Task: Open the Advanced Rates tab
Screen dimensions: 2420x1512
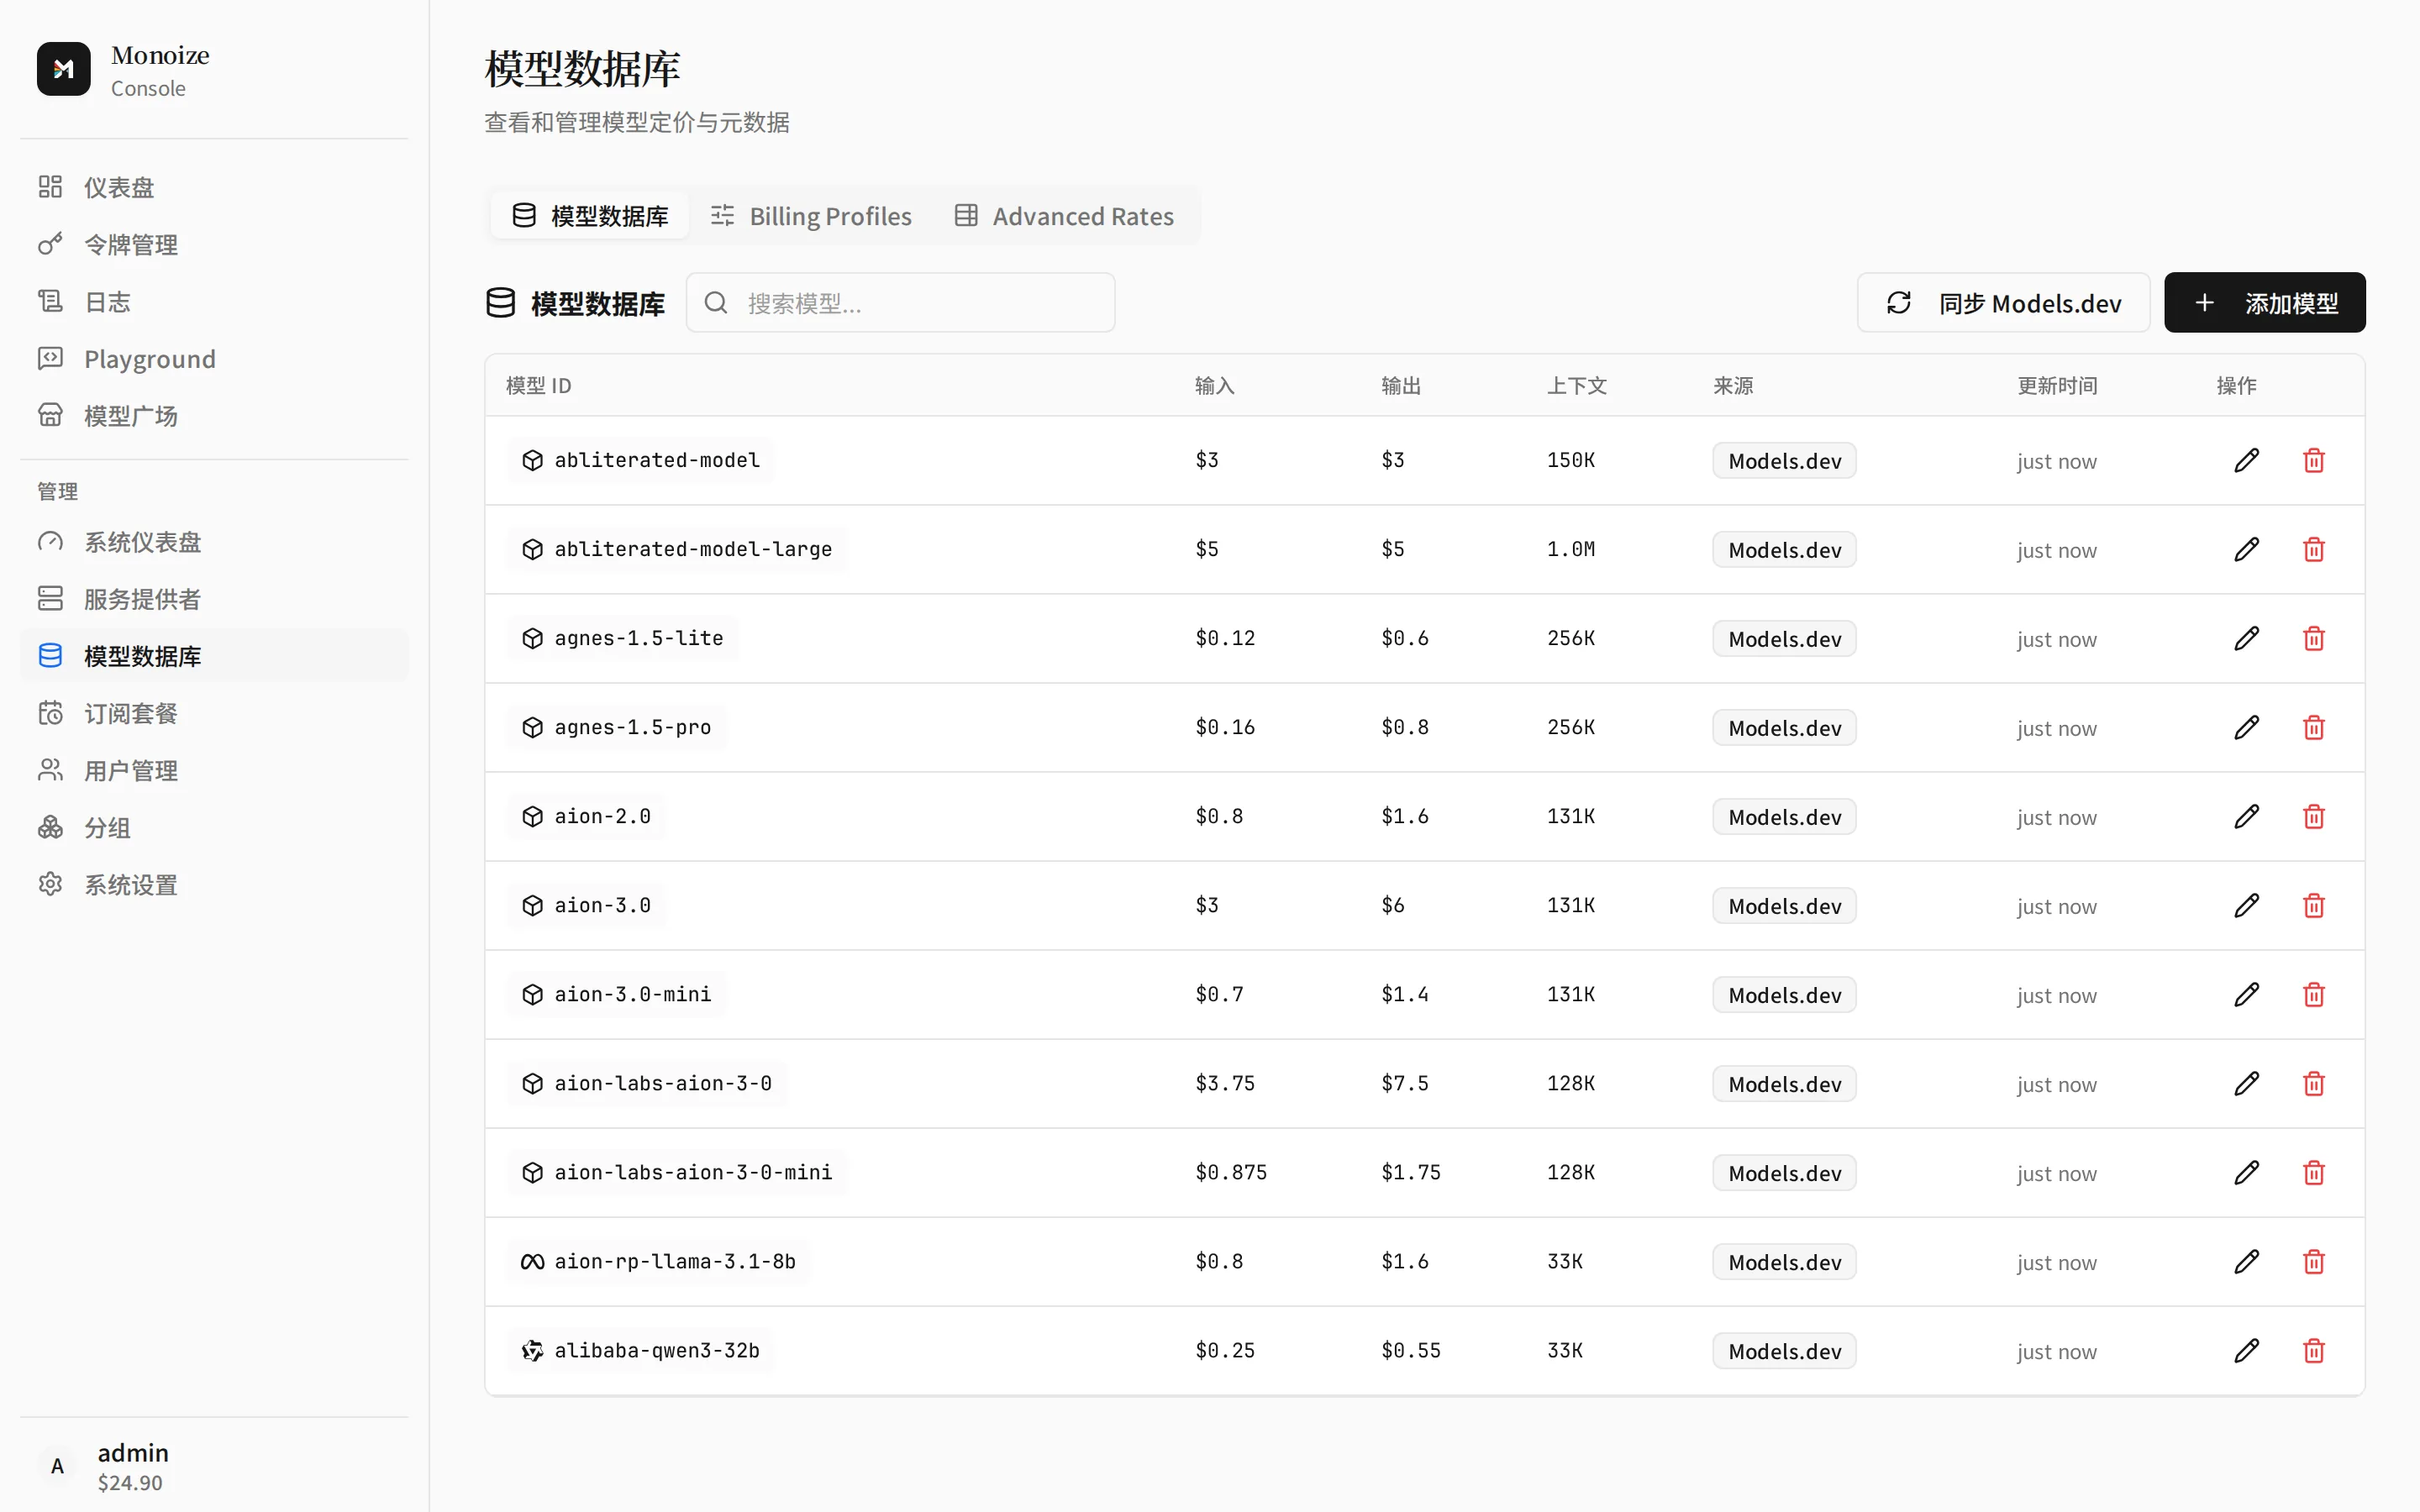Action: (1064, 216)
